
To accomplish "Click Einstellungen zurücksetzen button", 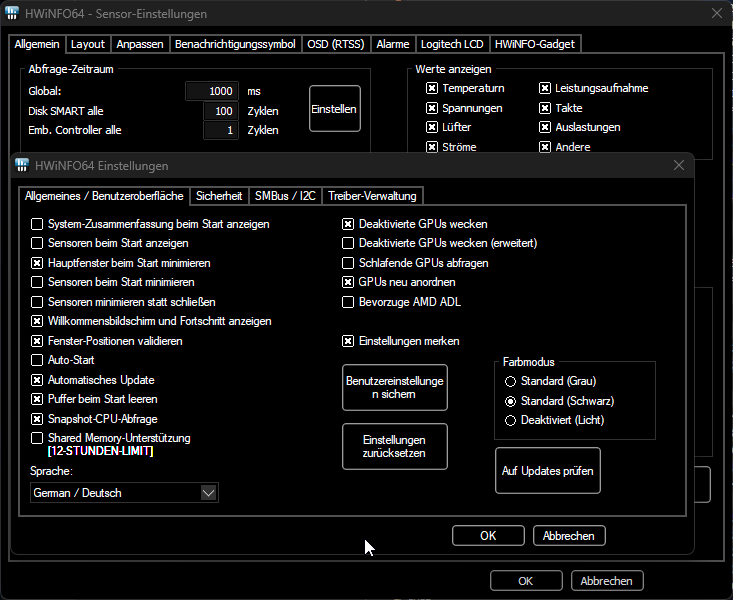I will [x=395, y=447].
